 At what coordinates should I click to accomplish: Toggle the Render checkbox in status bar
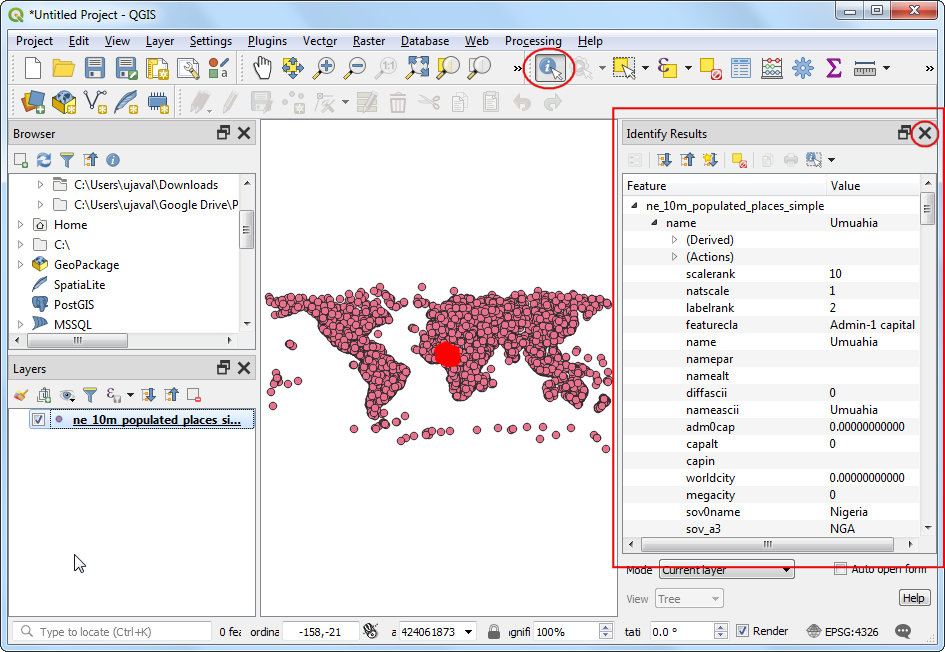742,631
